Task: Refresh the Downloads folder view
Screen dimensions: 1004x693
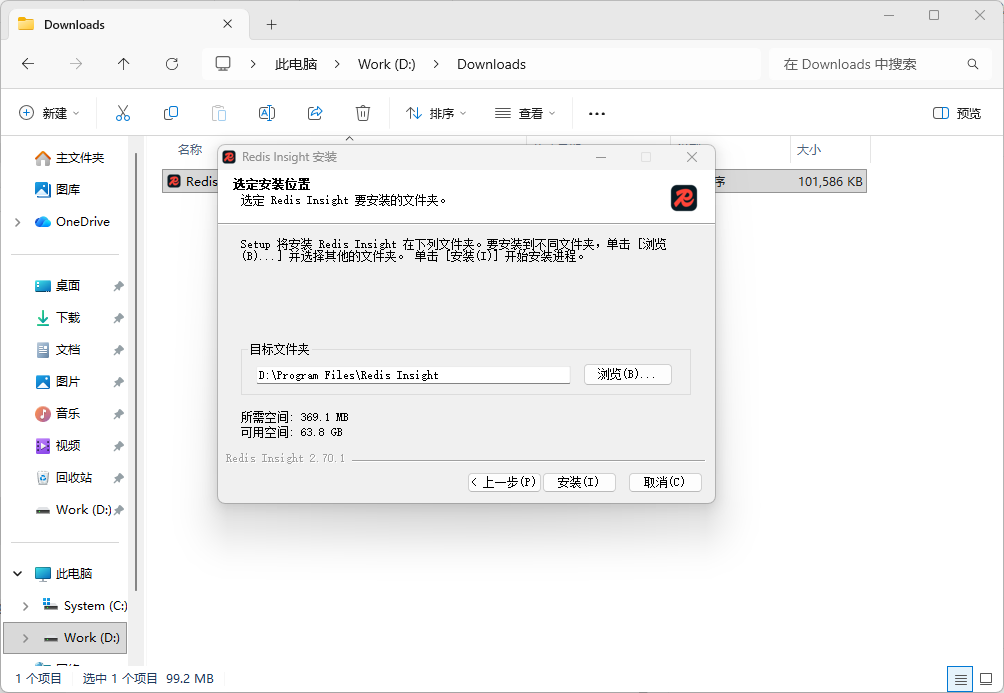Action: pos(172,63)
